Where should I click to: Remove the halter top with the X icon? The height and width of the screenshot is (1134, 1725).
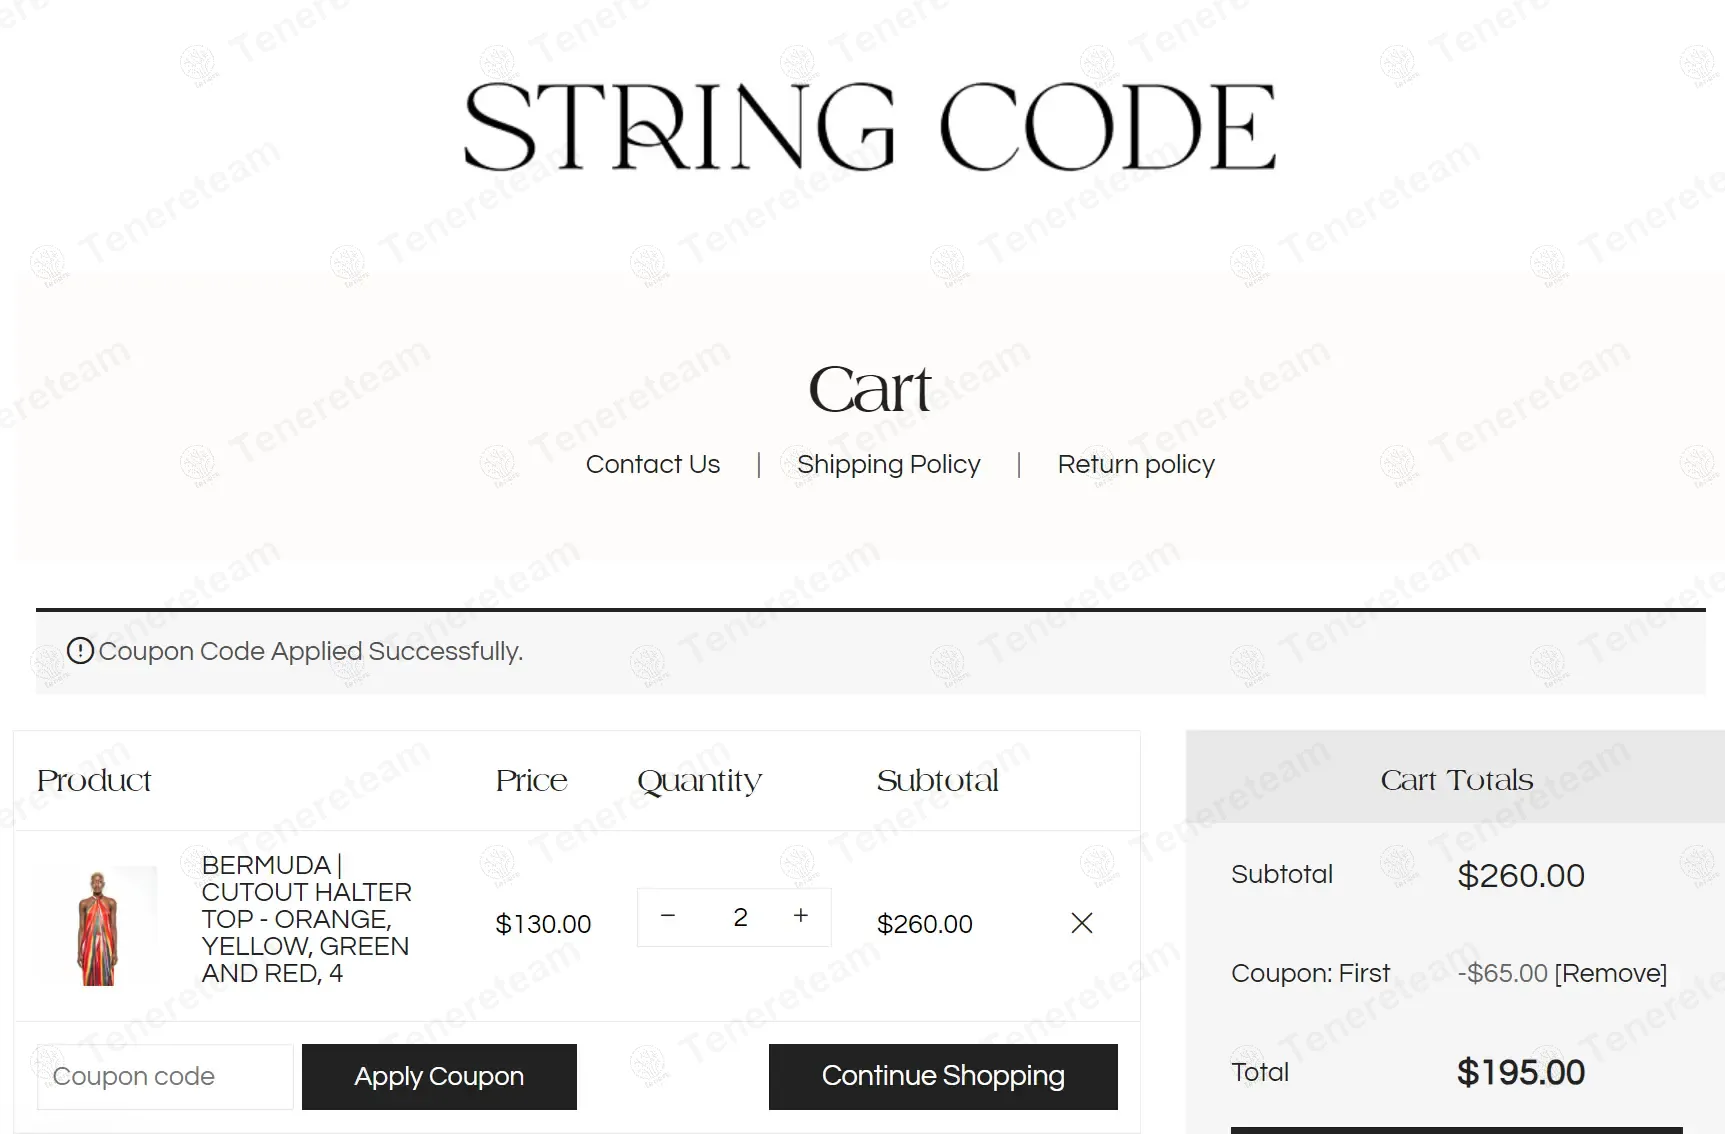point(1082,923)
